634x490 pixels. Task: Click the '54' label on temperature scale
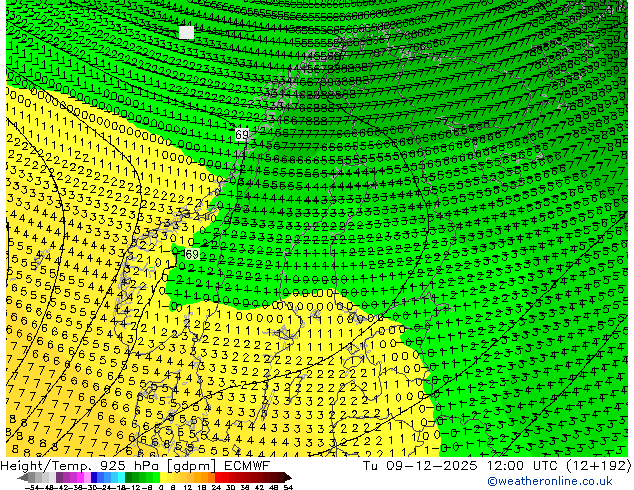[x=288, y=488]
